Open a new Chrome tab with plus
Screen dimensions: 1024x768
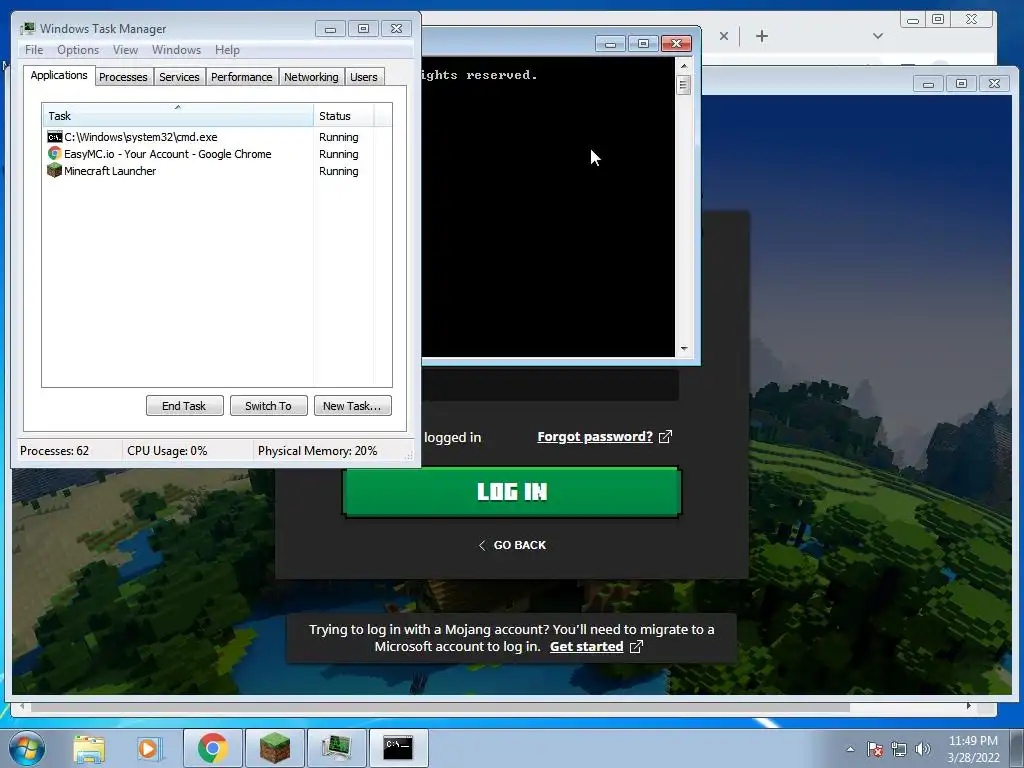[x=761, y=36]
